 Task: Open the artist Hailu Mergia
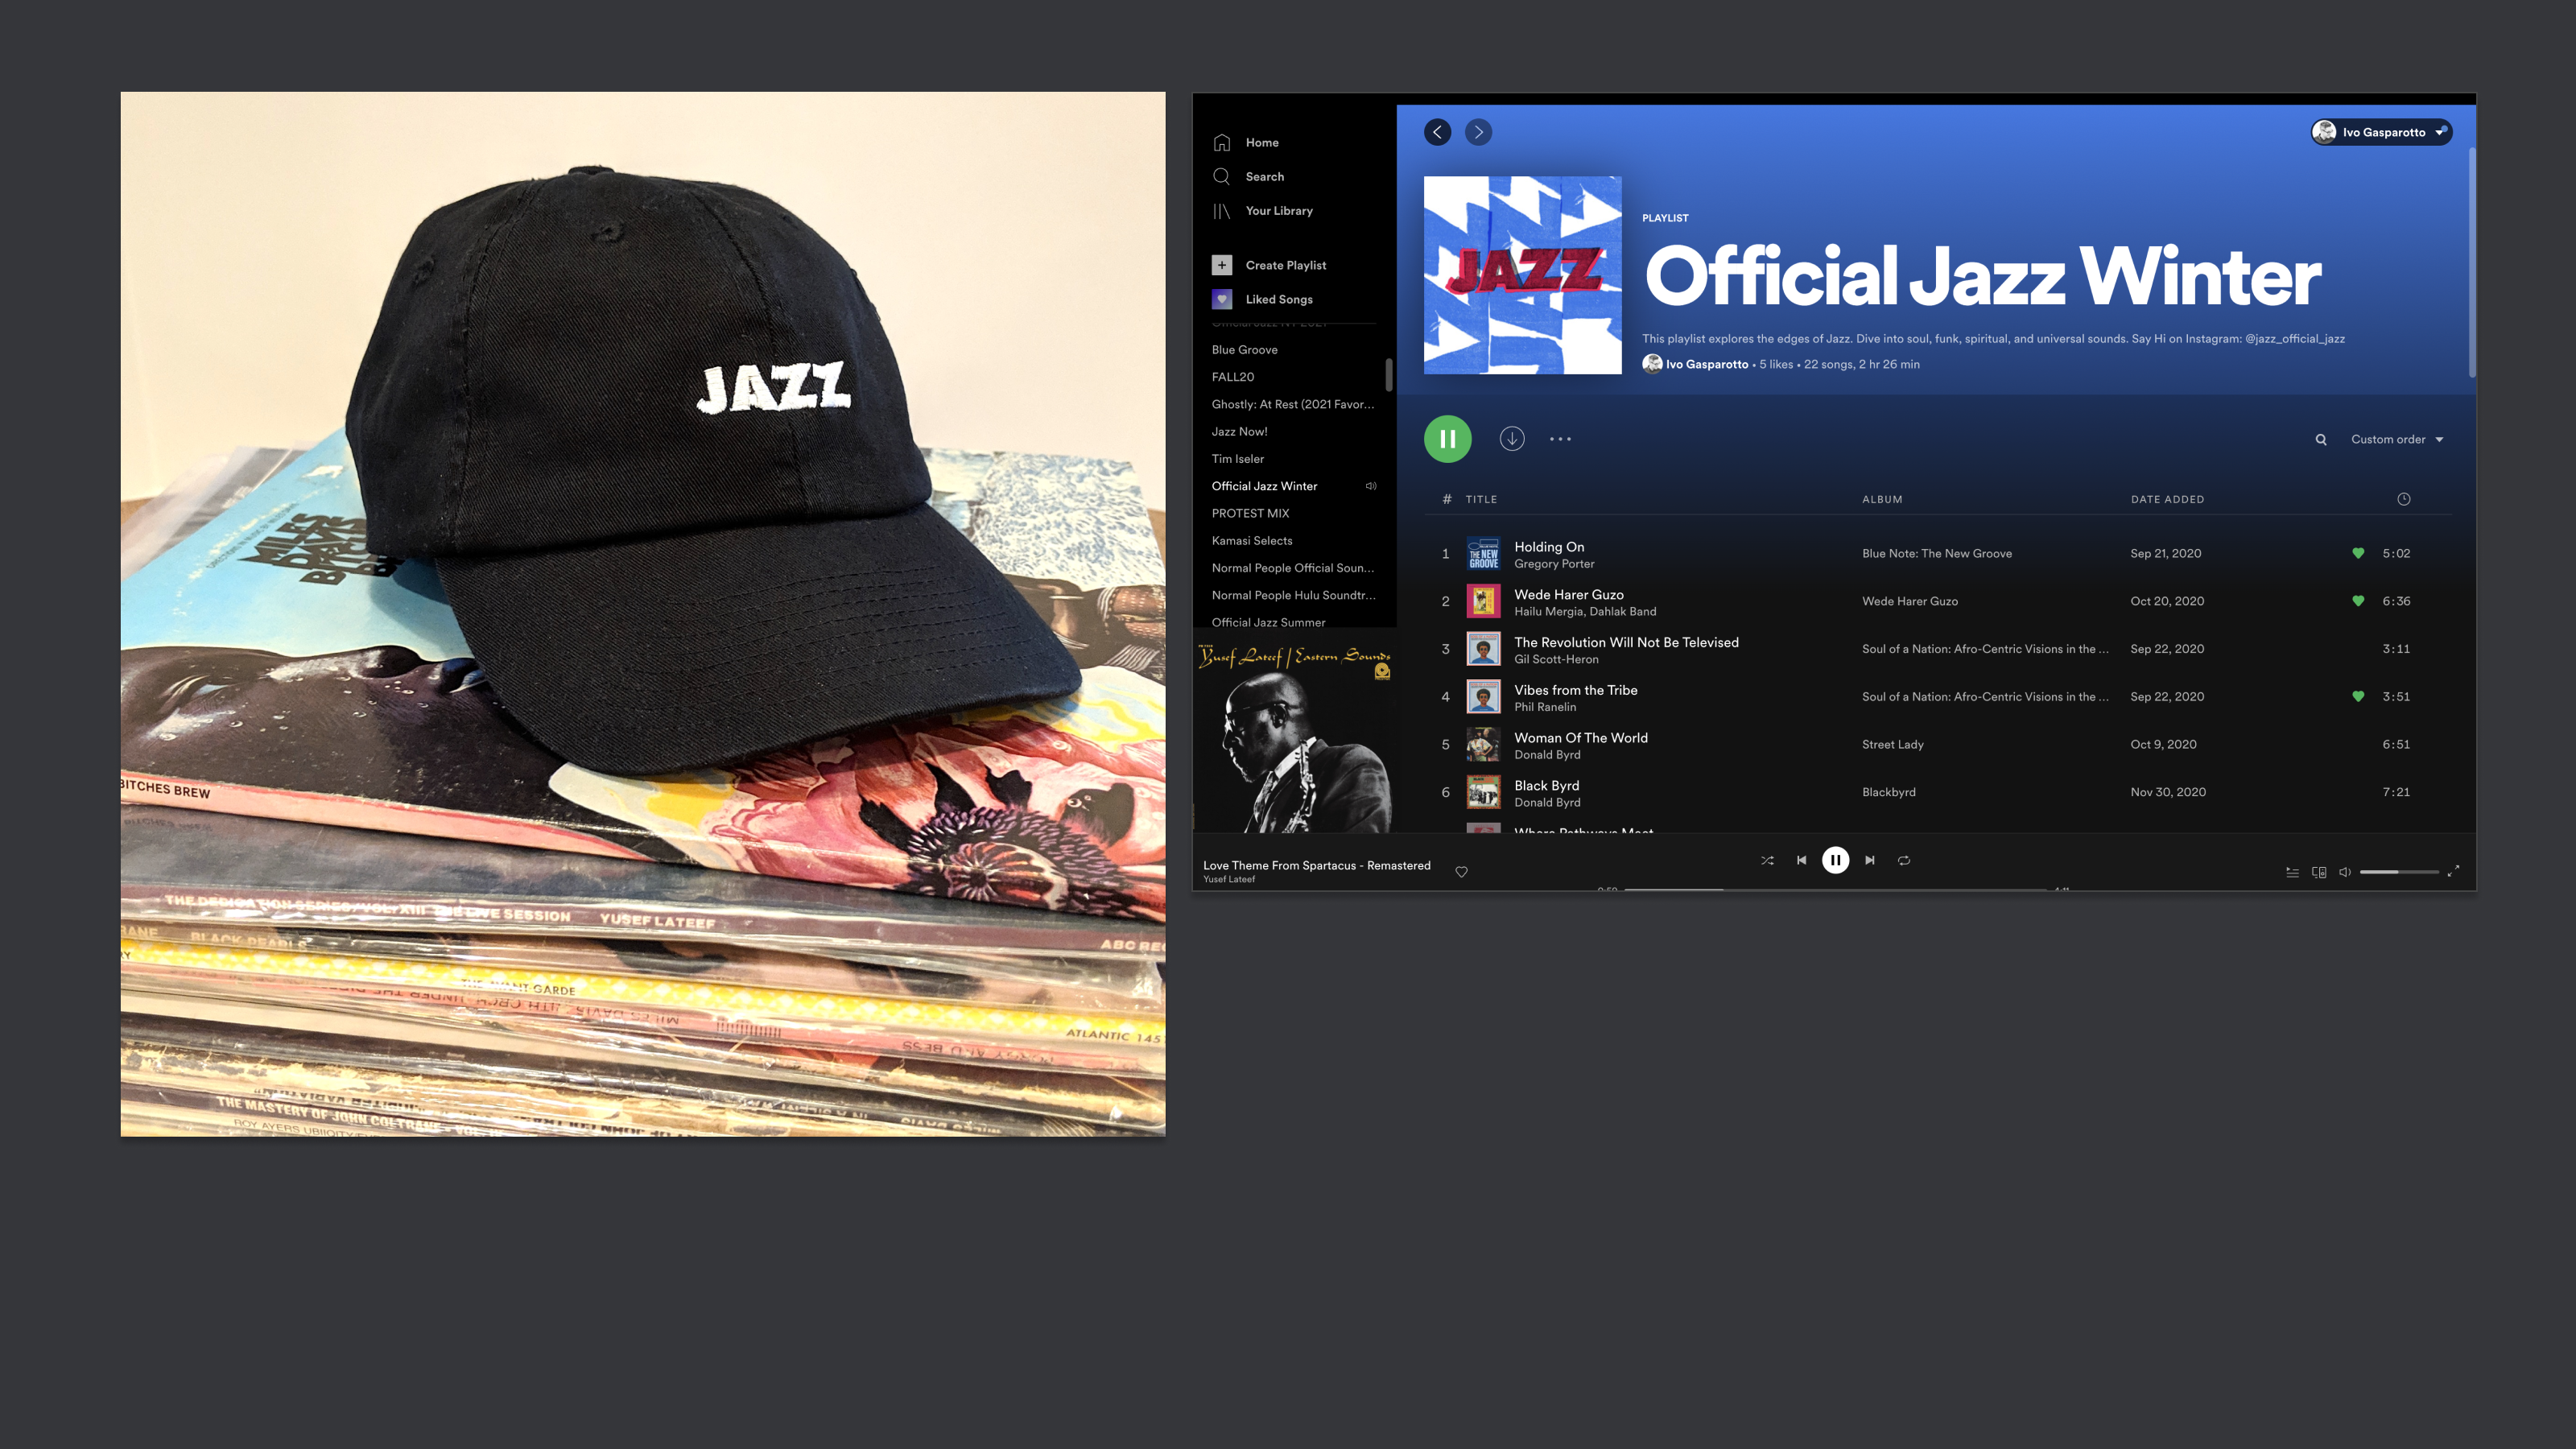click(1548, 611)
